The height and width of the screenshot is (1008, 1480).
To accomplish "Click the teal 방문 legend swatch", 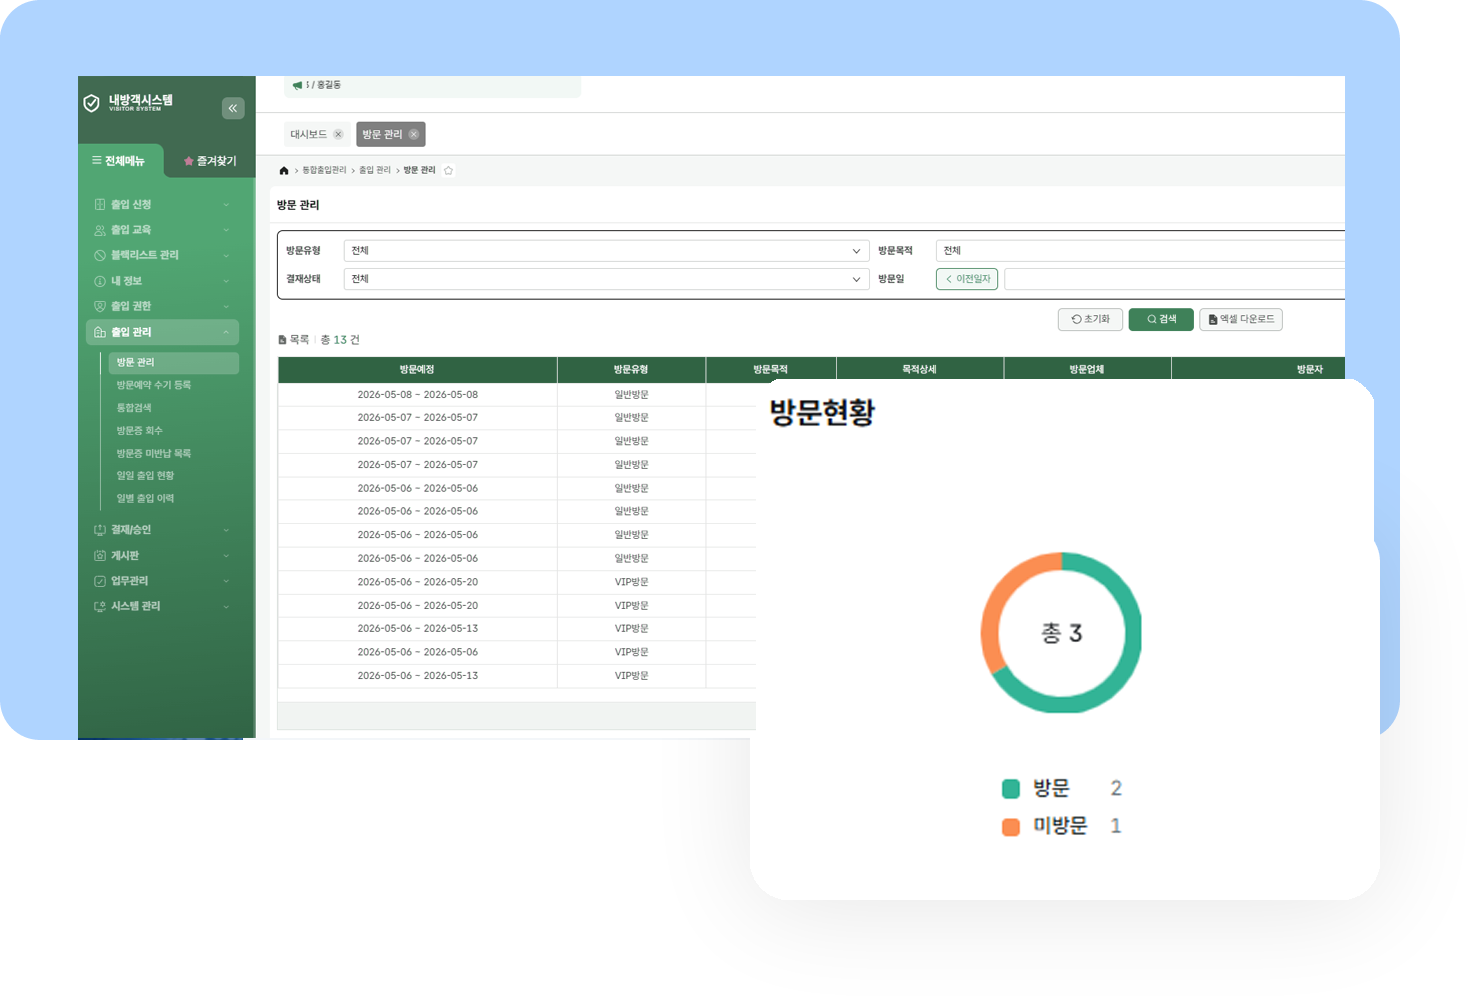I will tap(1011, 789).
